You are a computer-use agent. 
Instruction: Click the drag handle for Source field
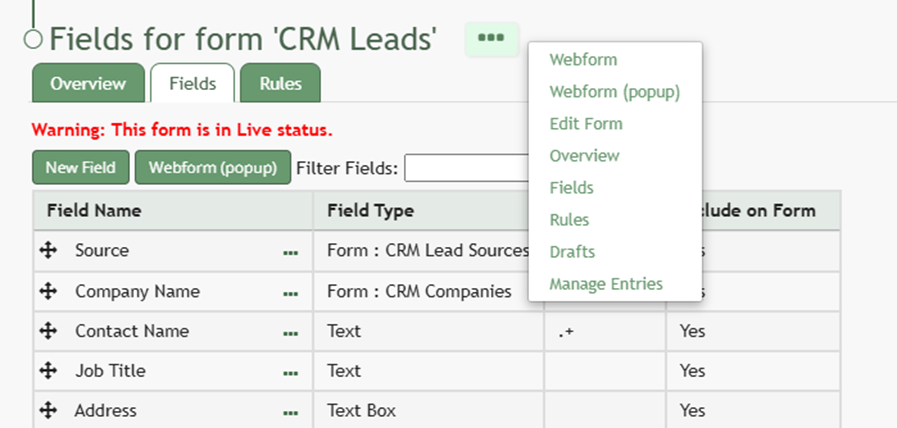coord(47,251)
